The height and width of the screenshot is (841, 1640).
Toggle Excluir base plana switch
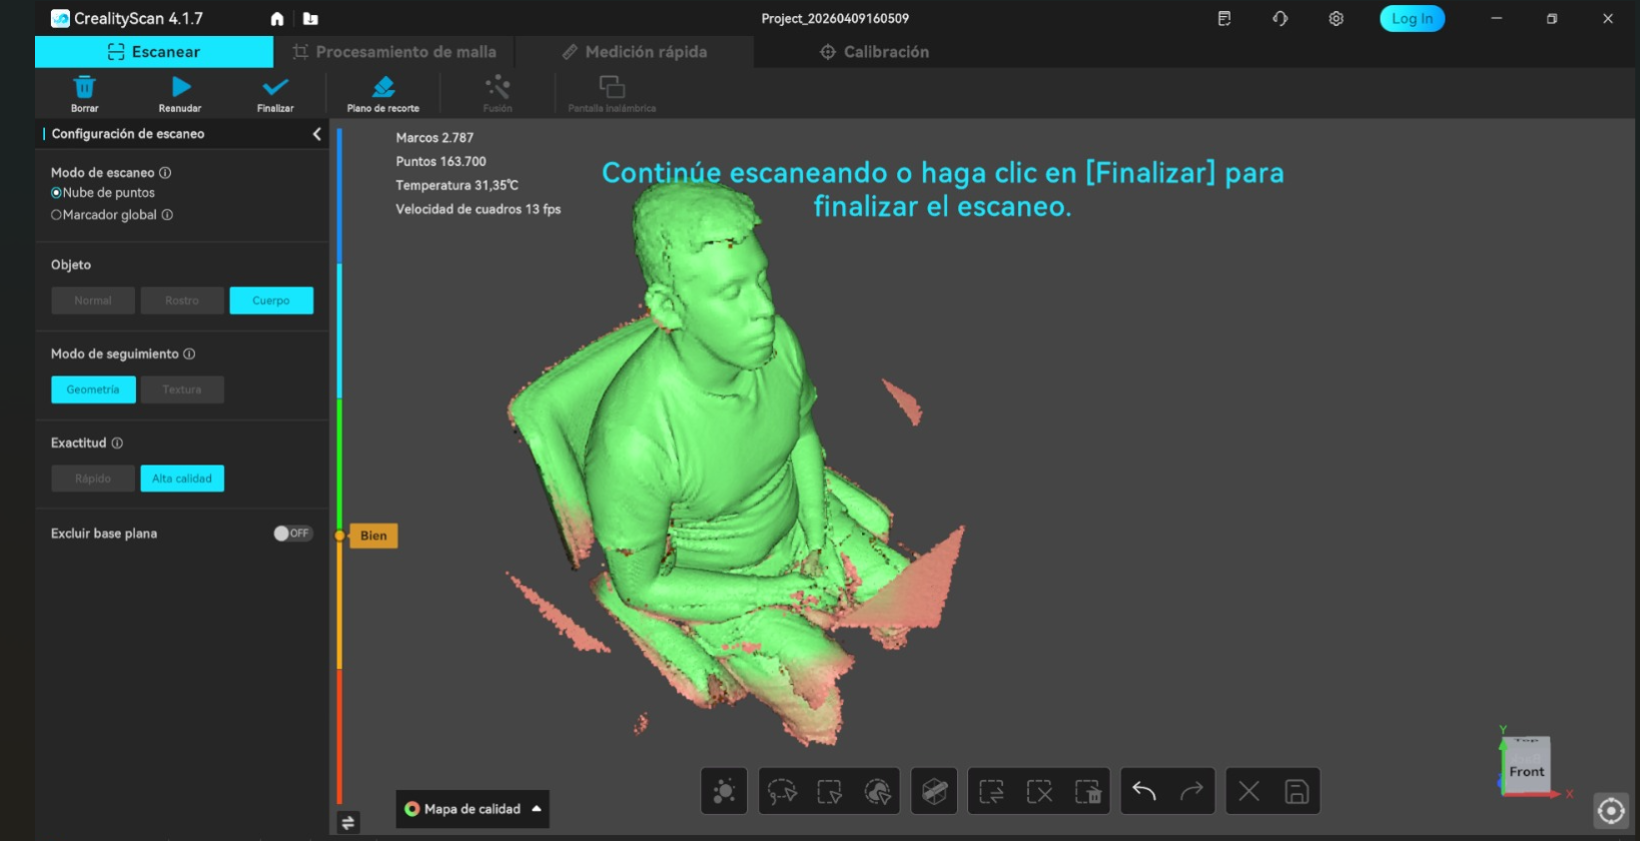(293, 533)
